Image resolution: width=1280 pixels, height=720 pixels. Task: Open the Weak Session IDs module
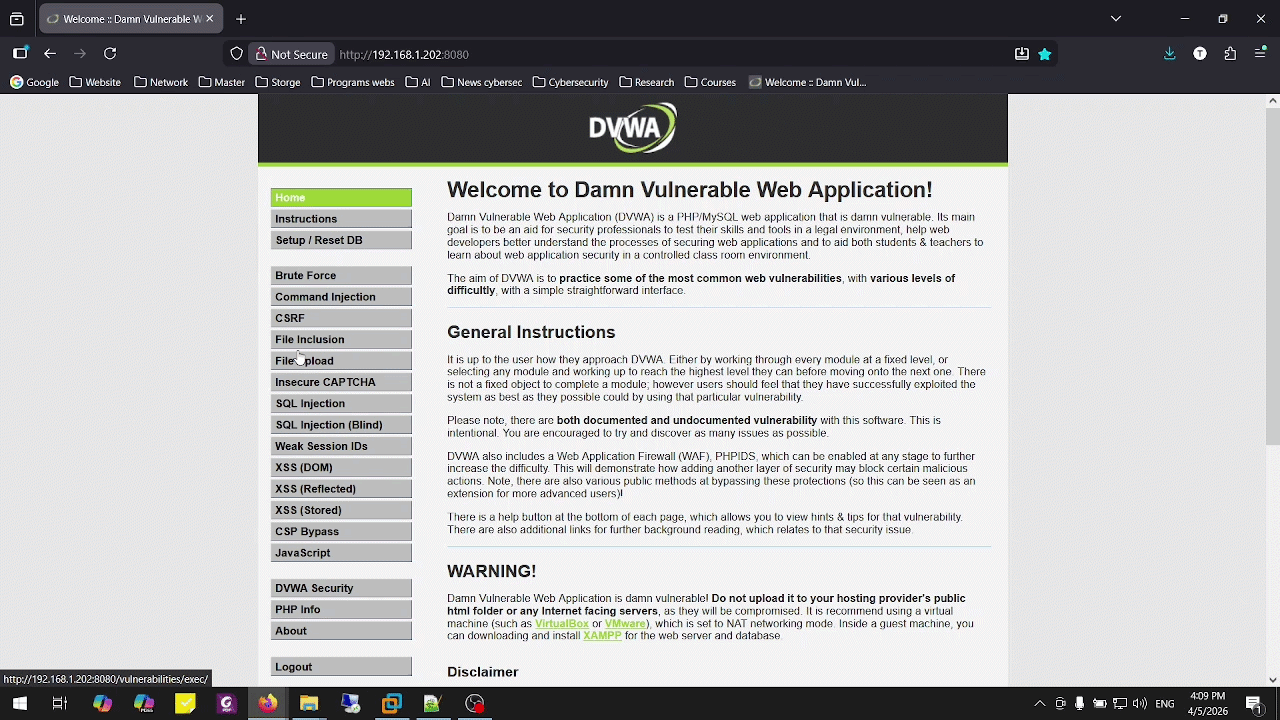coord(341,446)
